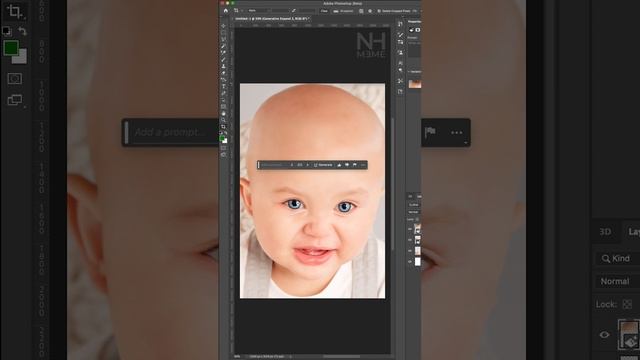This screenshot has height=360, width=640.
Task: Select the bottom white layer thumbnail
Action: point(418,262)
